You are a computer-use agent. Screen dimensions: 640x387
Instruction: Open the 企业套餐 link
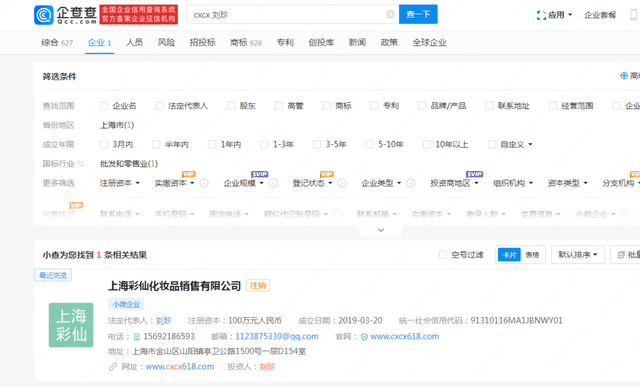[x=600, y=15]
